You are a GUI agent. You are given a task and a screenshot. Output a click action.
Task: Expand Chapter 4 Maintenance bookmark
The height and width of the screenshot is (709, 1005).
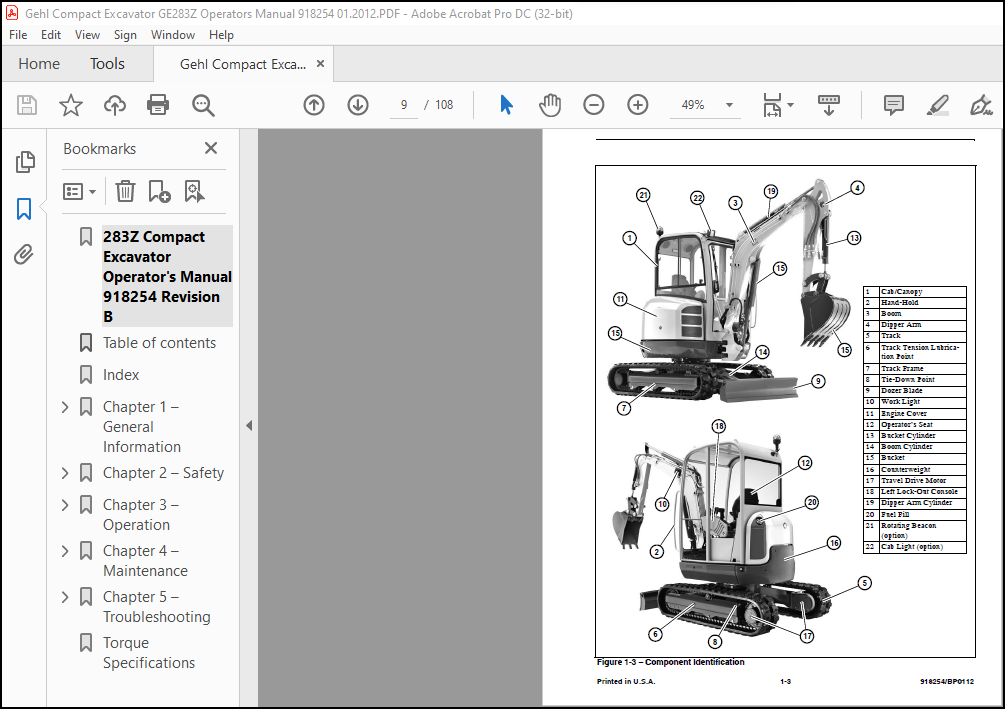pos(65,551)
